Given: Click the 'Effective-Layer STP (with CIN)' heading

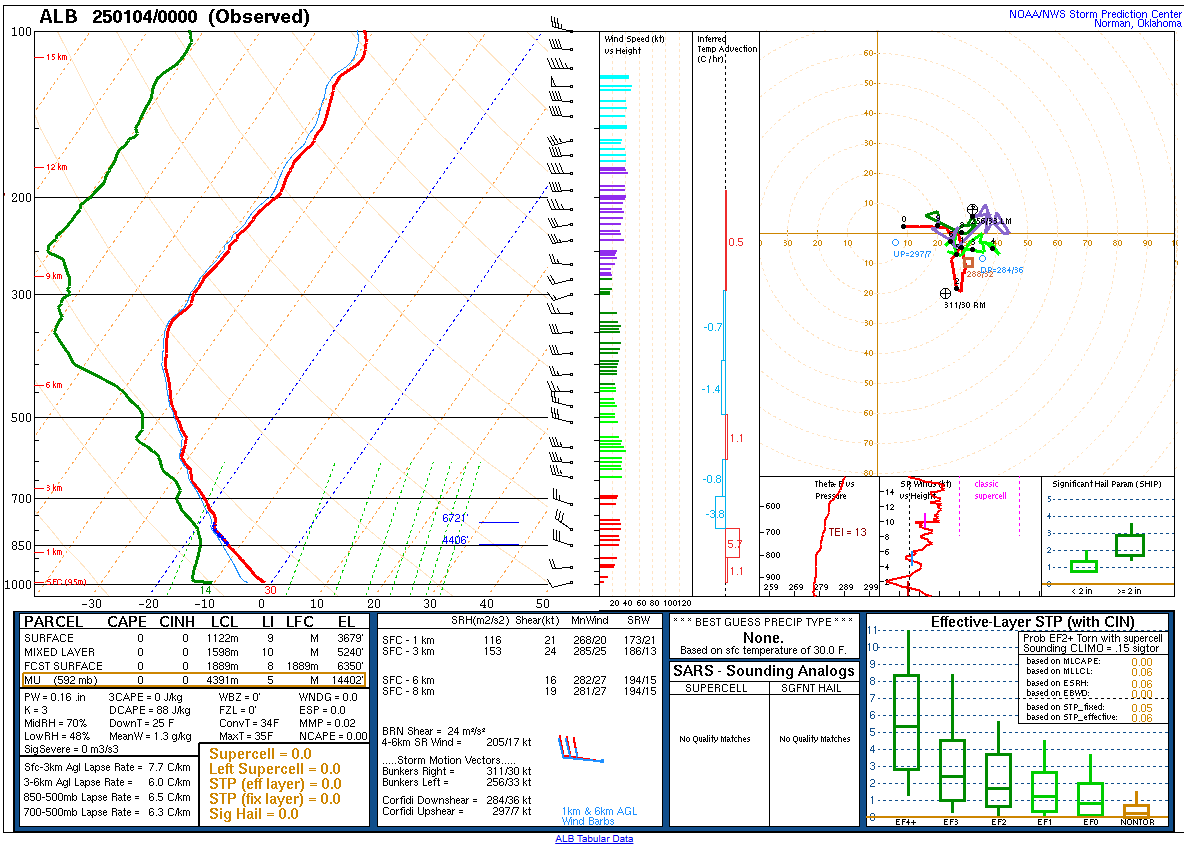Looking at the screenshot, I should tap(1032, 622).
